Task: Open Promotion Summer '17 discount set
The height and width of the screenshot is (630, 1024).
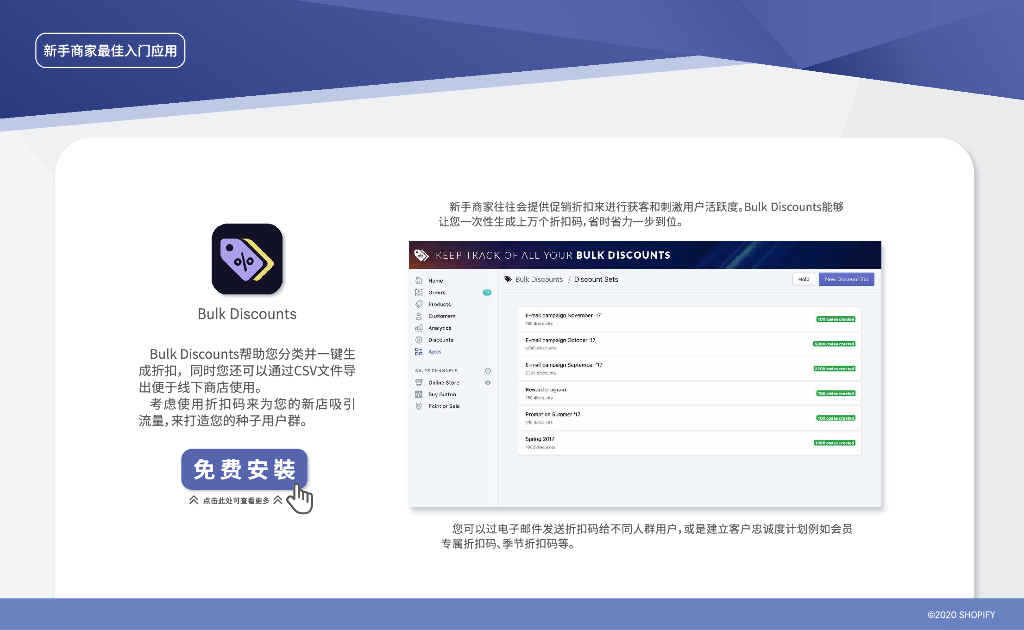Action: coord(689,418)
